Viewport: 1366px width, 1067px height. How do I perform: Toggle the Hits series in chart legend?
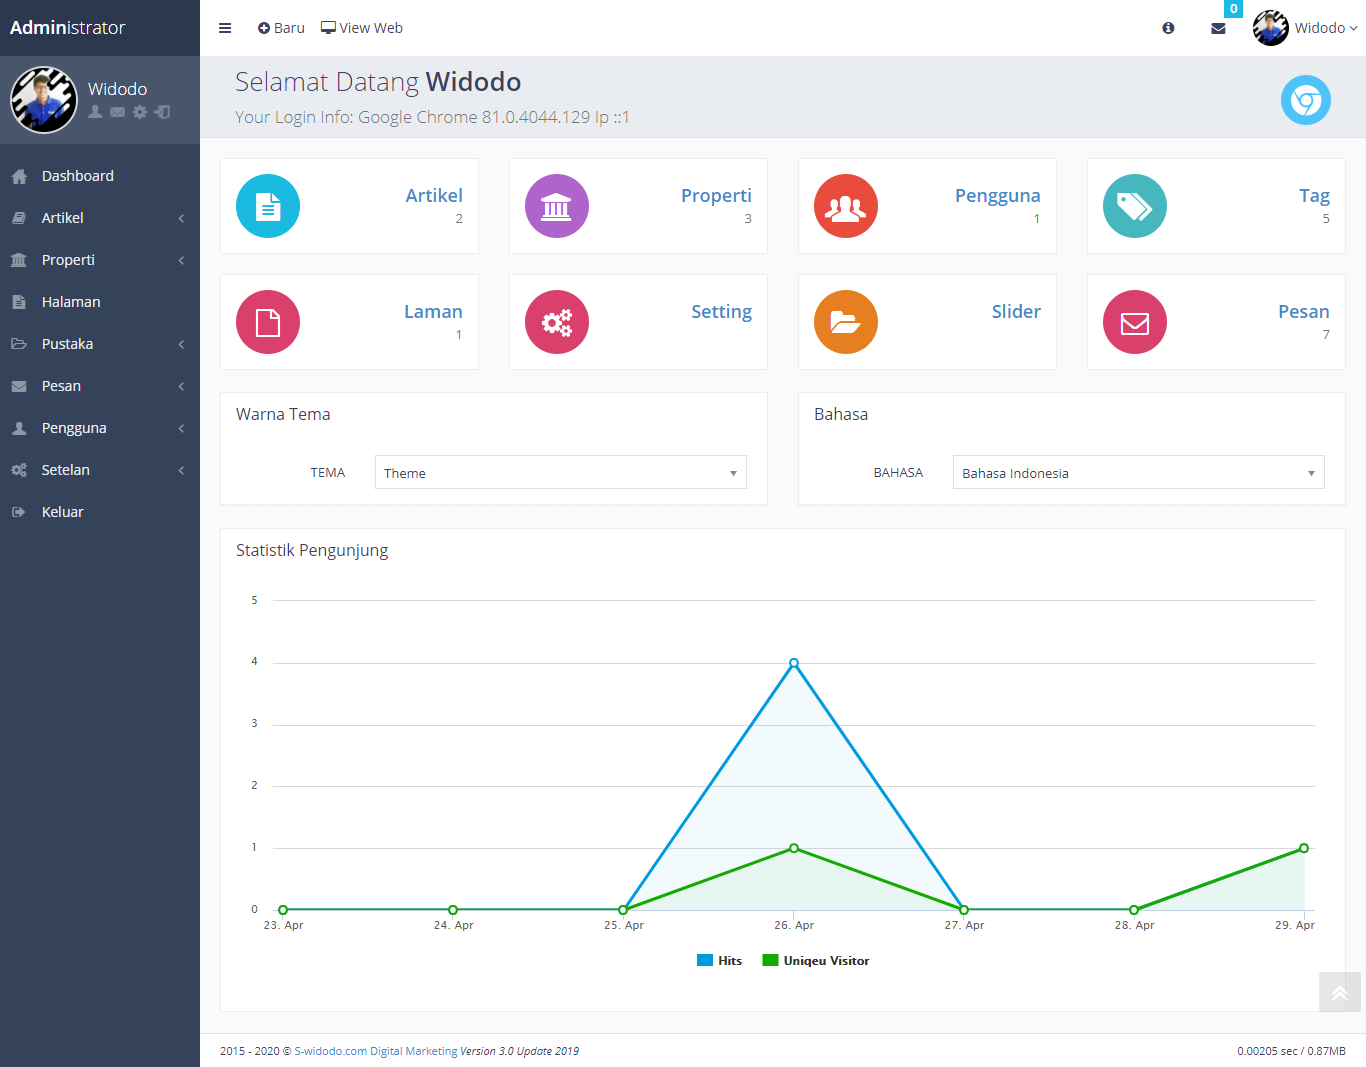coord(720,961)
